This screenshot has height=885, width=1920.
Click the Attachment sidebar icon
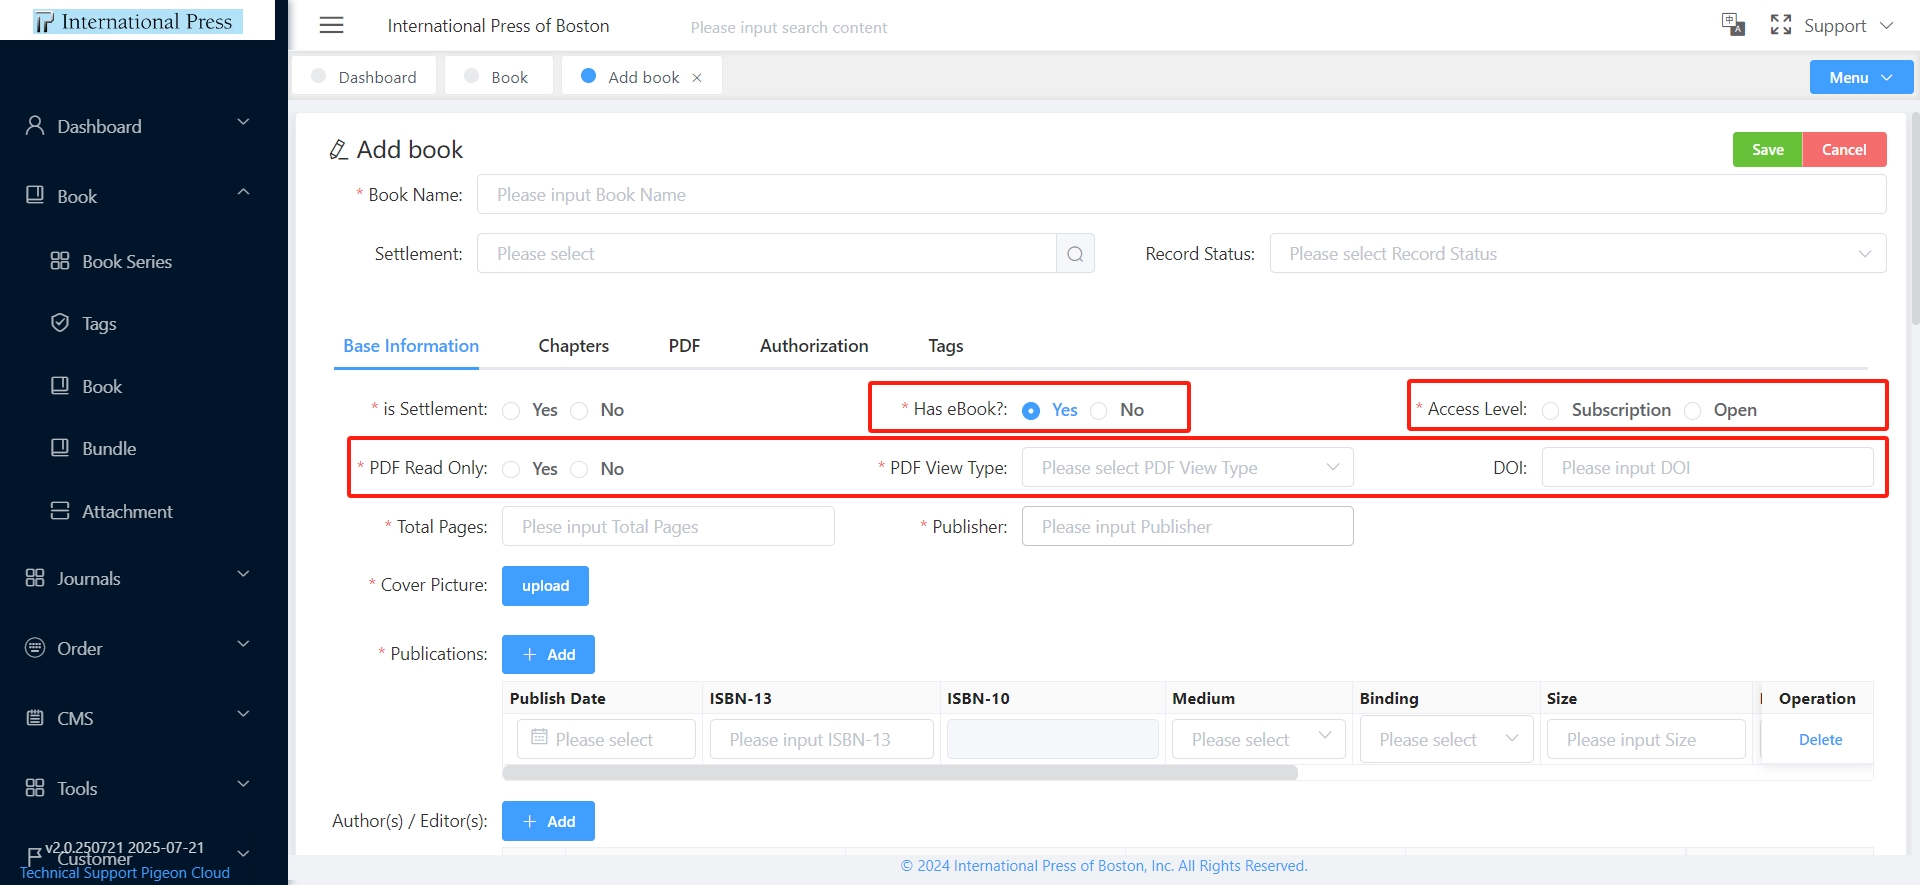(x=60, y=510)
